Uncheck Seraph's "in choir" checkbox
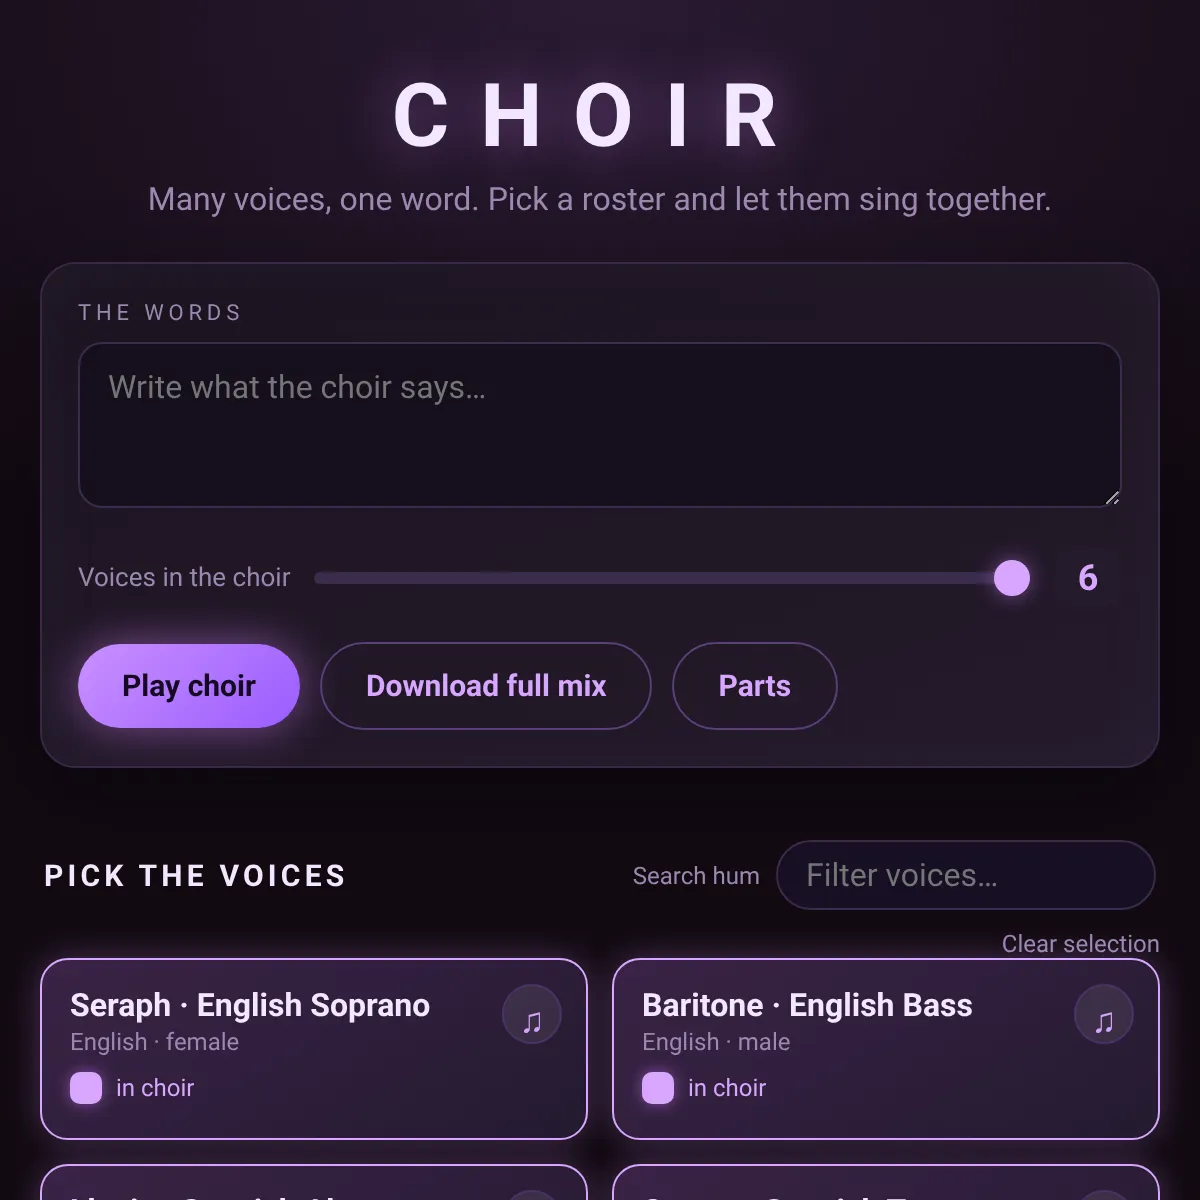Viewport: 1200px width, 1200px height. point(86,1088)
